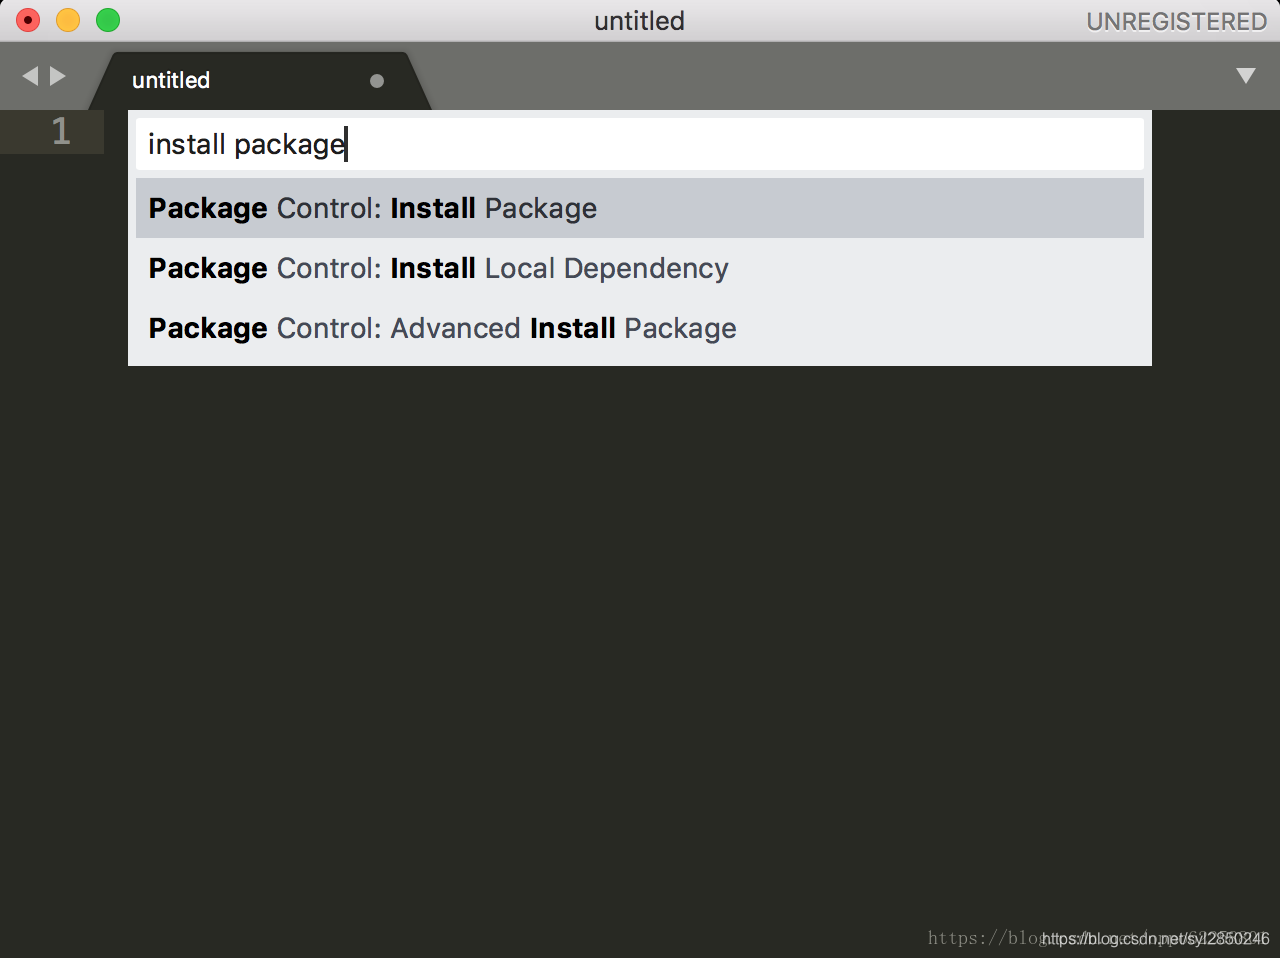Click the command palette search field

coord(640,144)
